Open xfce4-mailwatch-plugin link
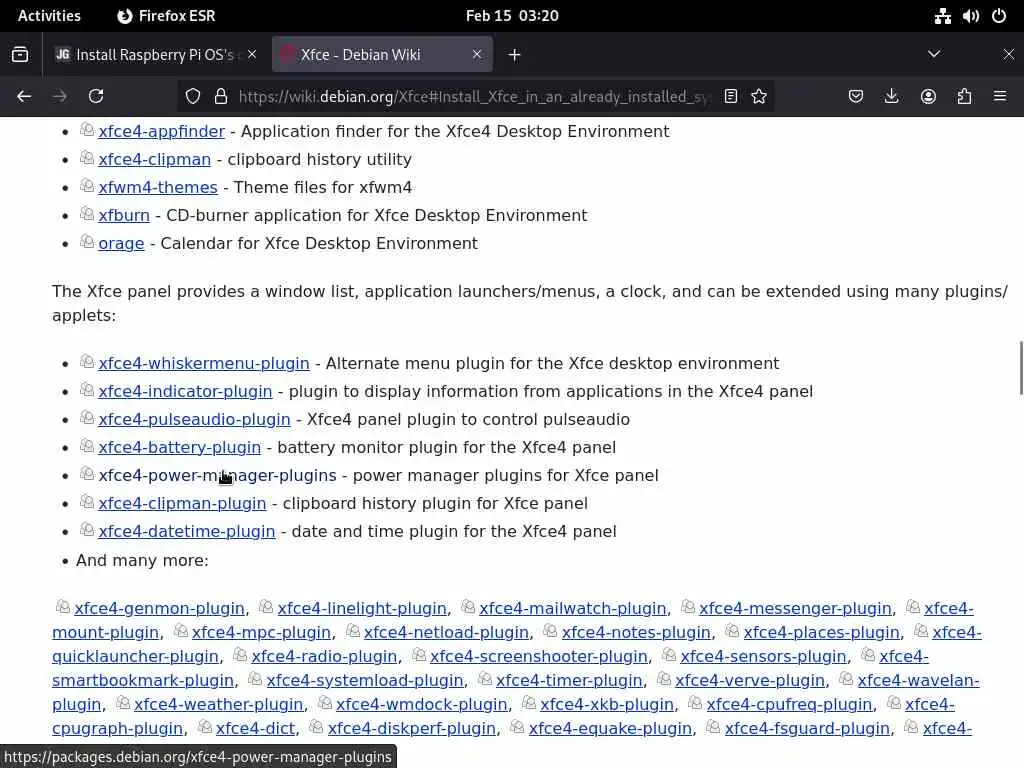Viewport: 1024px width, 768px height. pyautogui.click(x=573, y=609)
